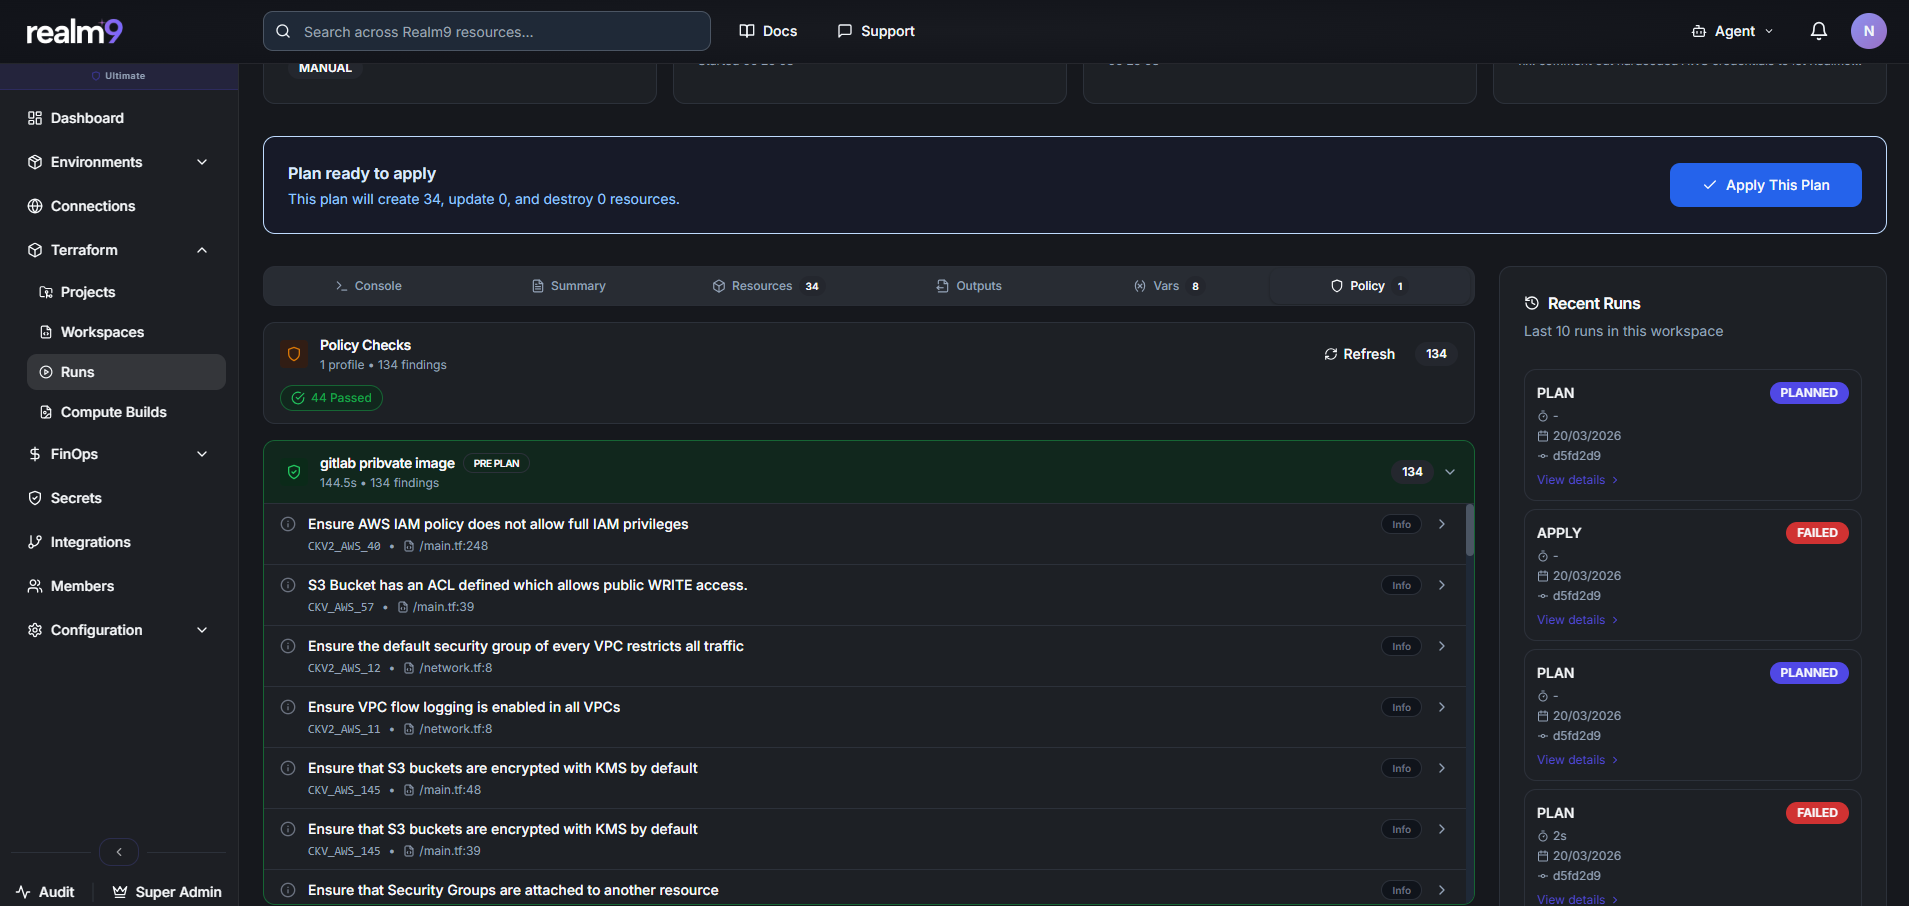Click the sidebar collapse arrow icon
The height and width of the screenshot is (906, 1909).
coord(119,852)
